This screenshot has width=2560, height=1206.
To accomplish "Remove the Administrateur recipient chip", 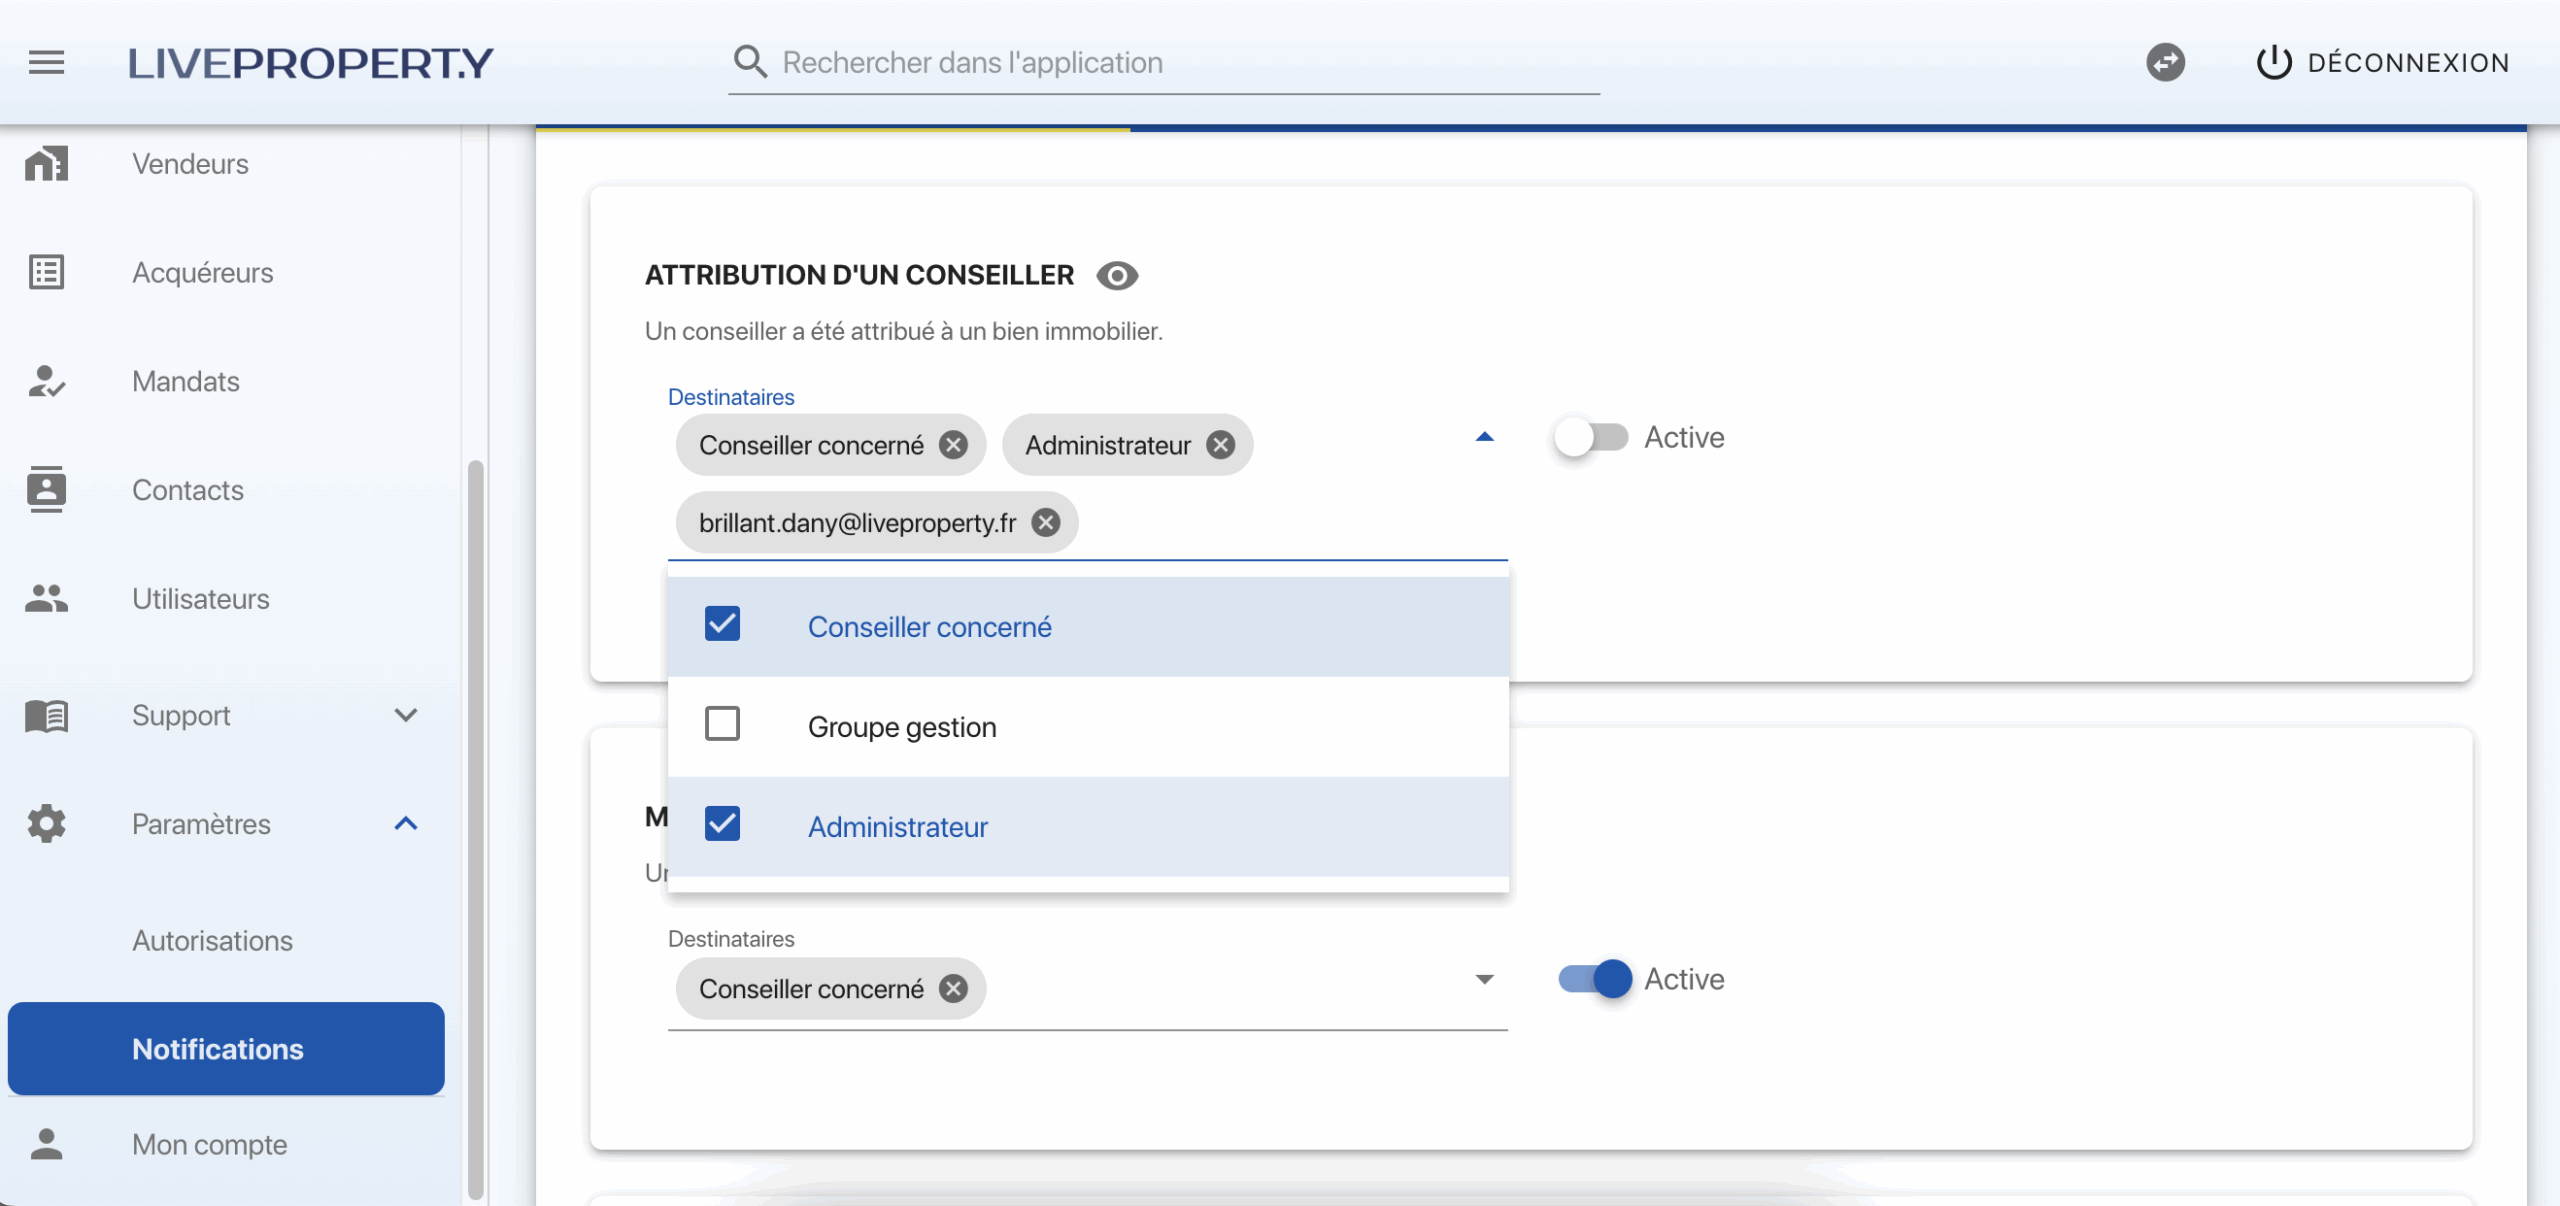I will [x=1220, y=445].
